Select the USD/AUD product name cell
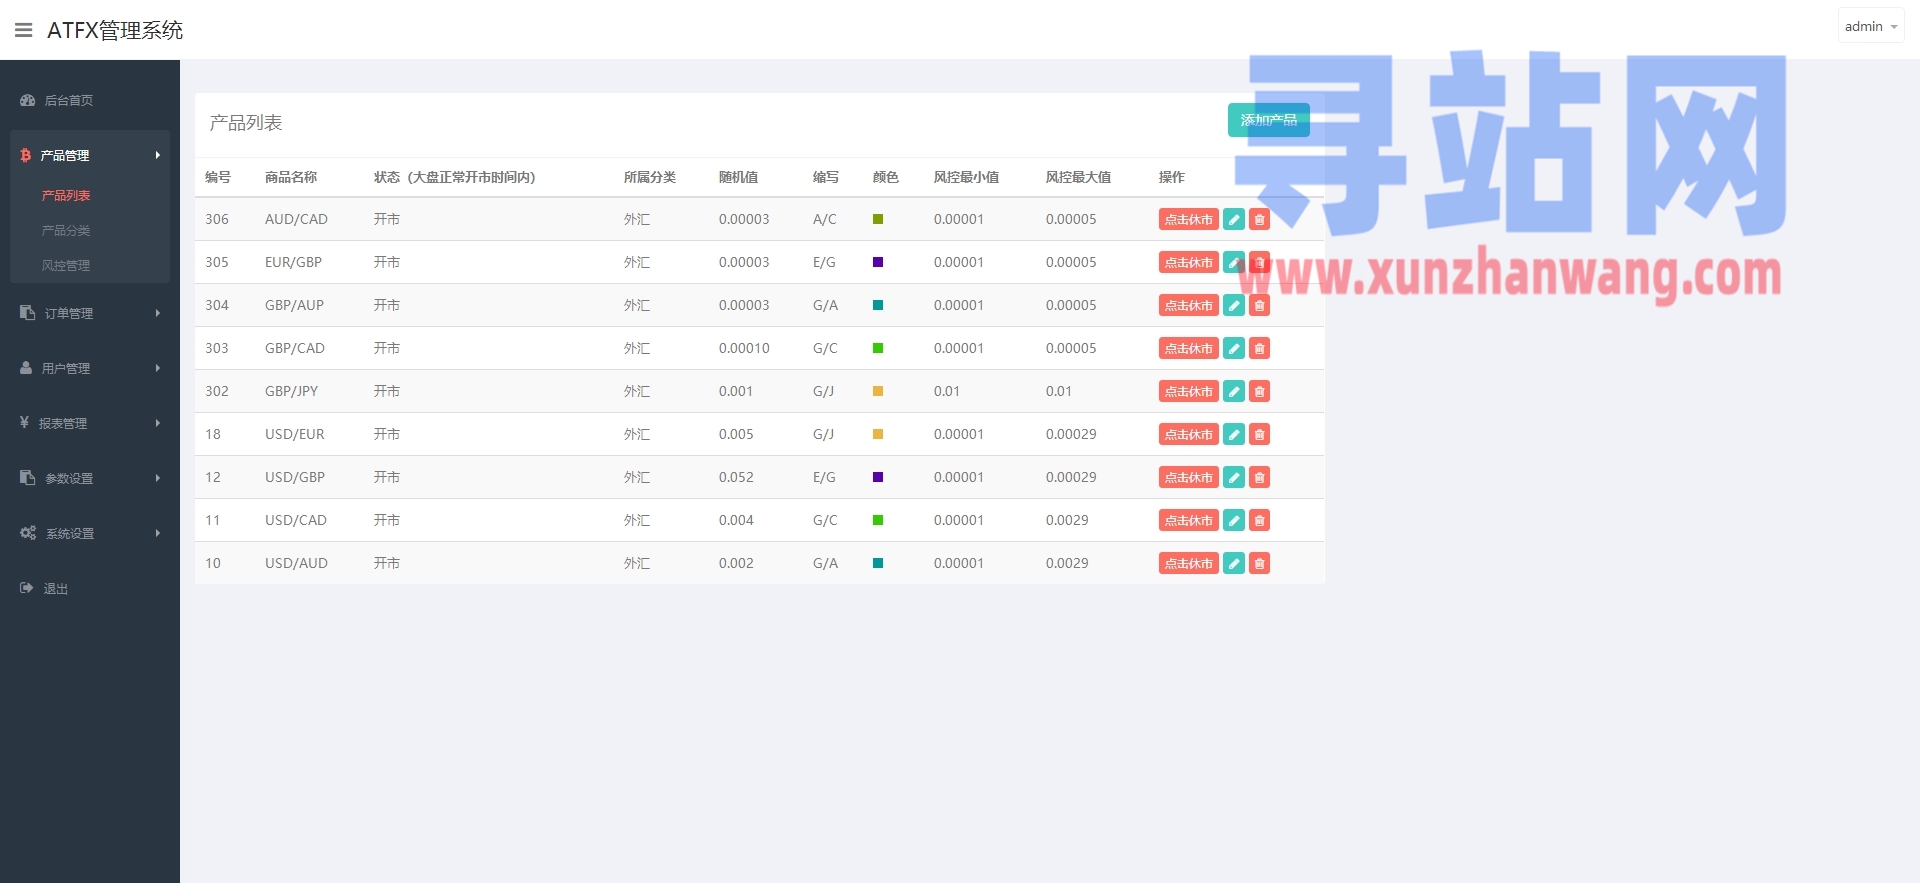This screenshot has height=883, width=1920. [296, 563]
